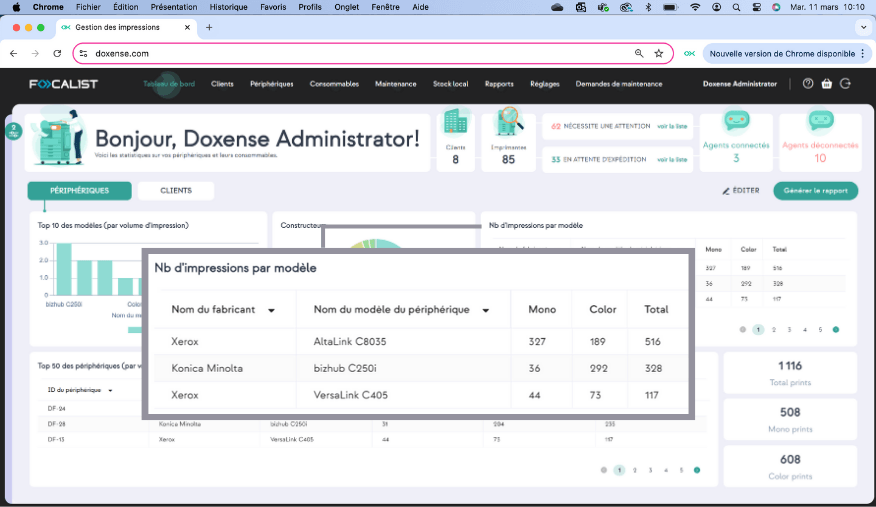Click next-page green dot in Top 50 pagination
Screen dimensions: 876x507
tap(697, 470)
